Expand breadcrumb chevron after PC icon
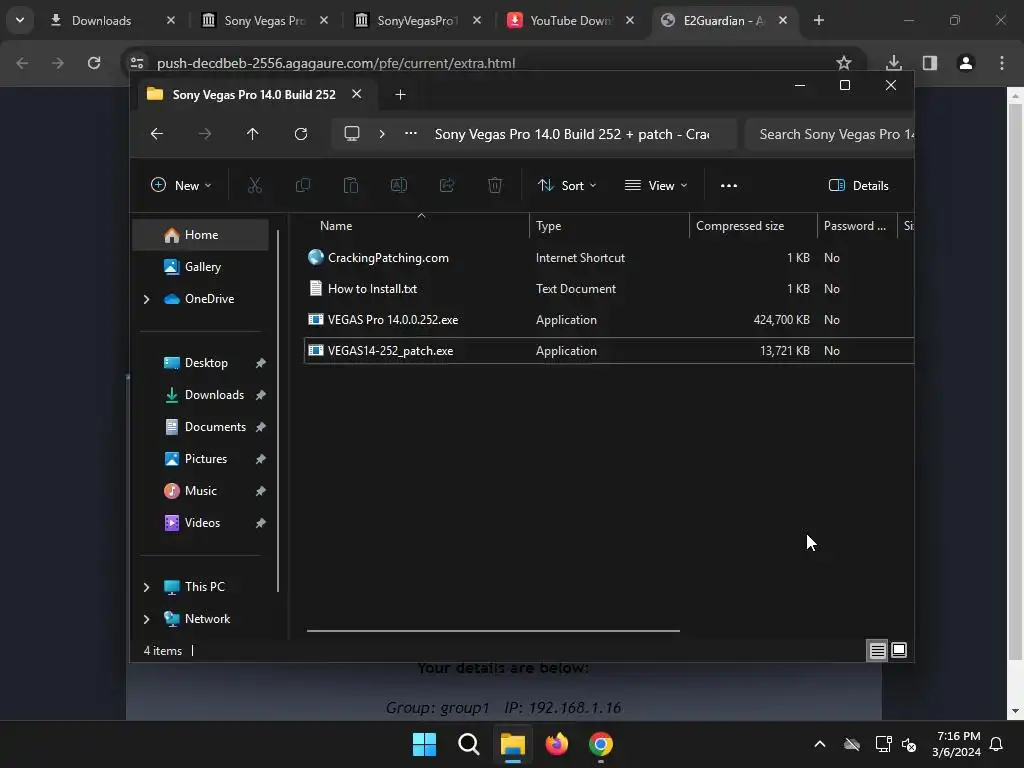Image resolution: width=1024 pixels, height=768 pixels. coord(382,134)
